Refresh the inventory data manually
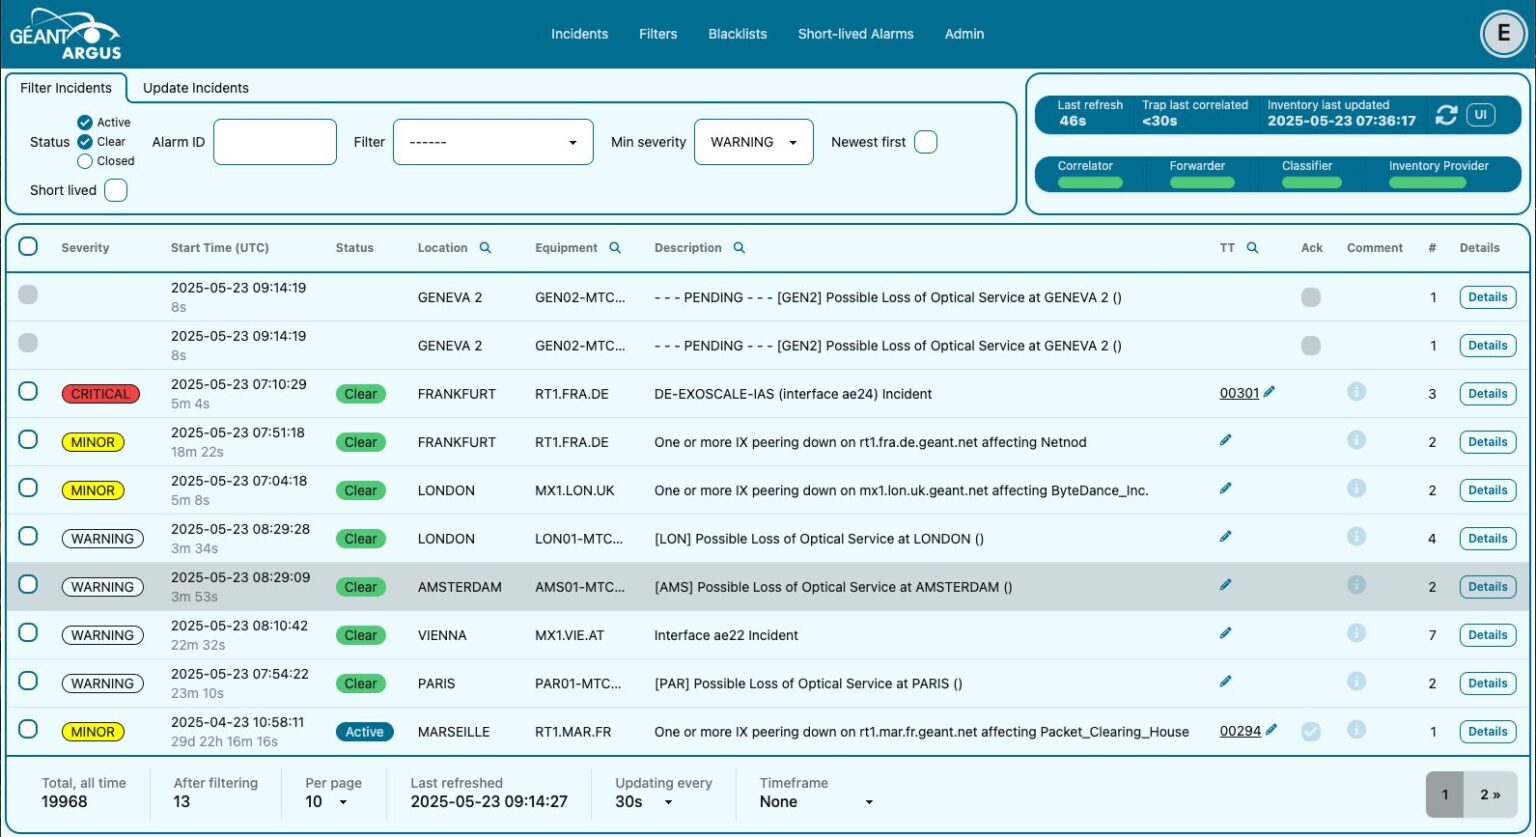Viewport: 1536px width, 837px height. pos(1446,115)
